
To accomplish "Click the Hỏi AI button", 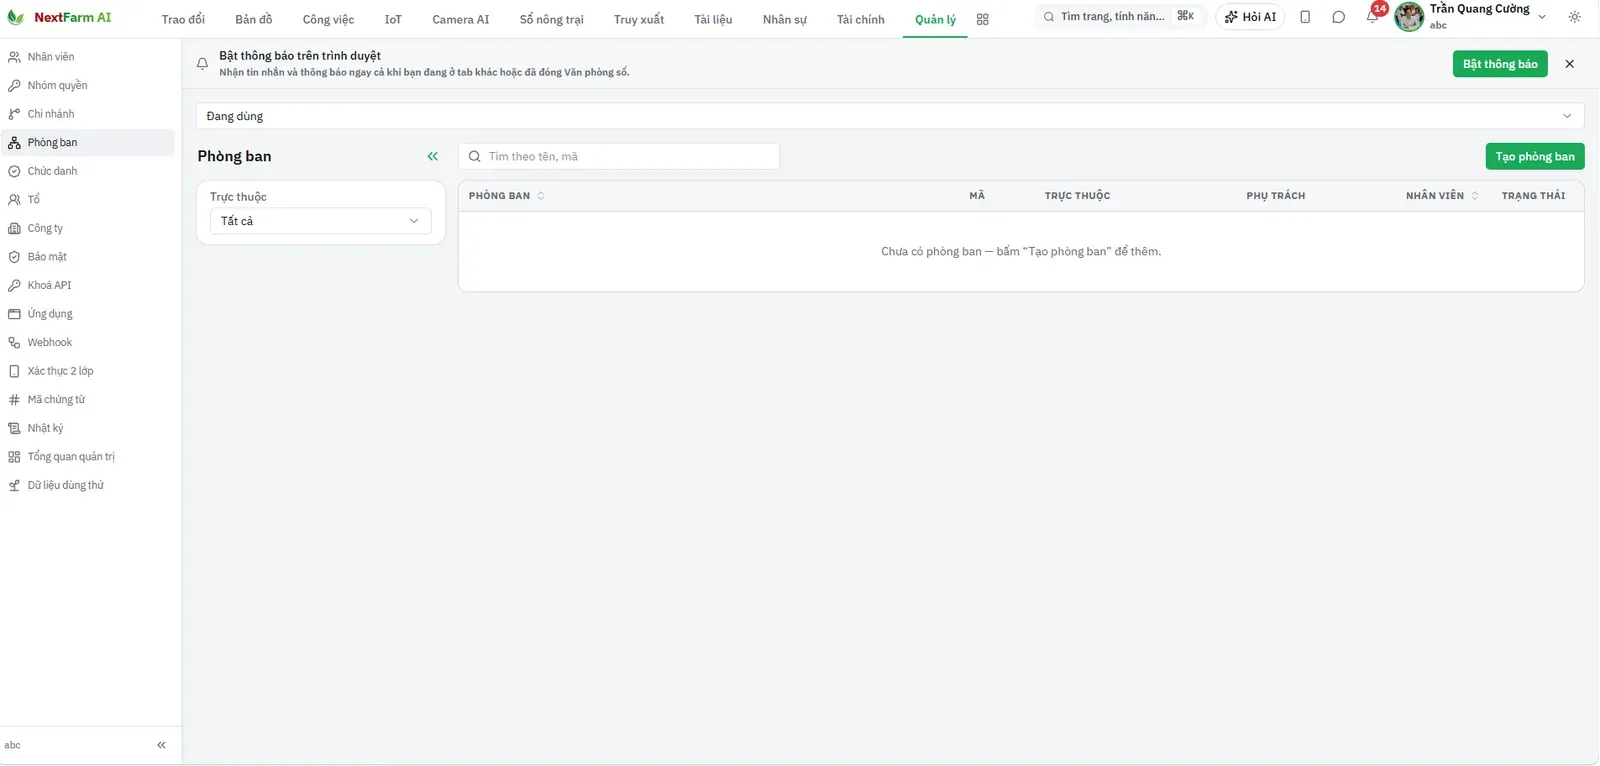I will (1250, 17).
